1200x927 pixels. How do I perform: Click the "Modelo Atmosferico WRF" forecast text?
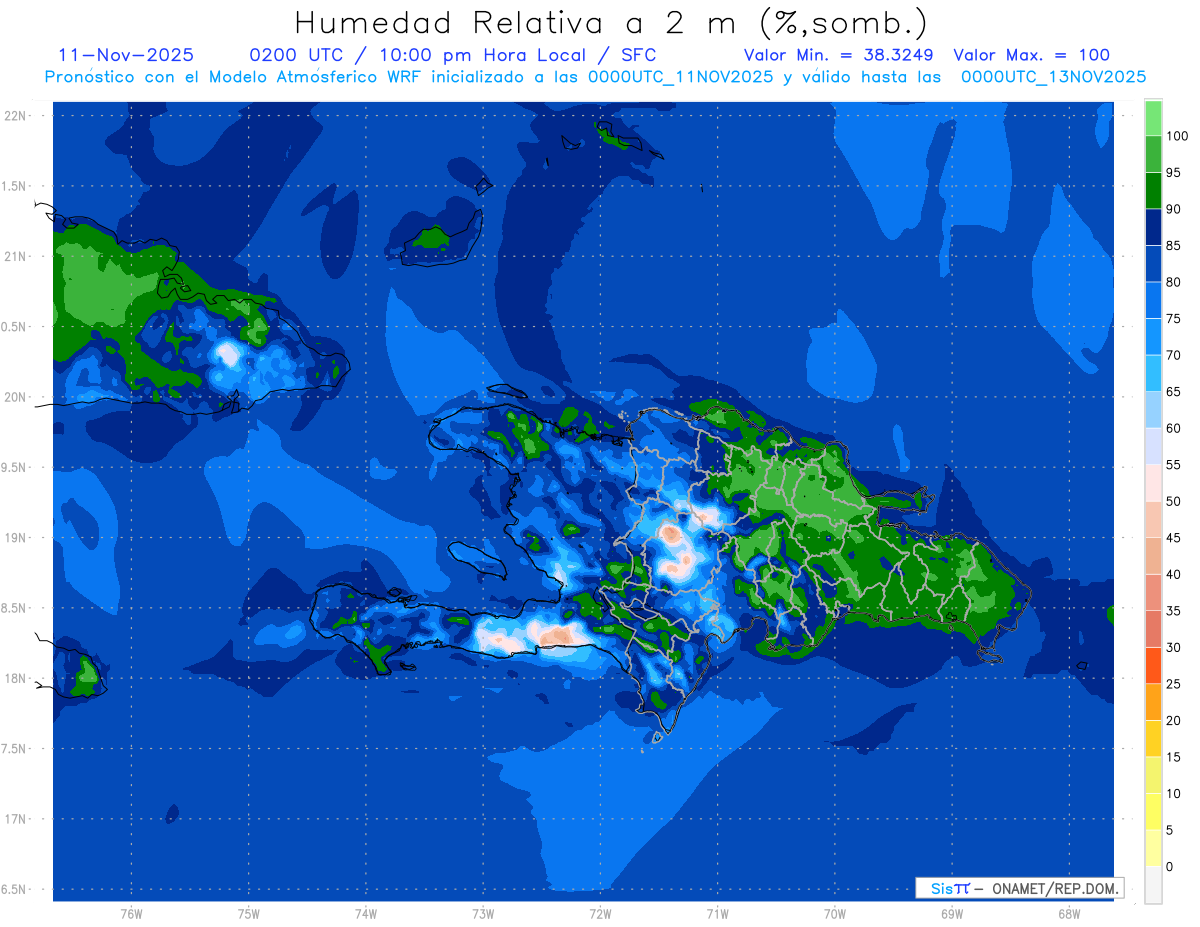pyautogui.click(x=322, y=77)
